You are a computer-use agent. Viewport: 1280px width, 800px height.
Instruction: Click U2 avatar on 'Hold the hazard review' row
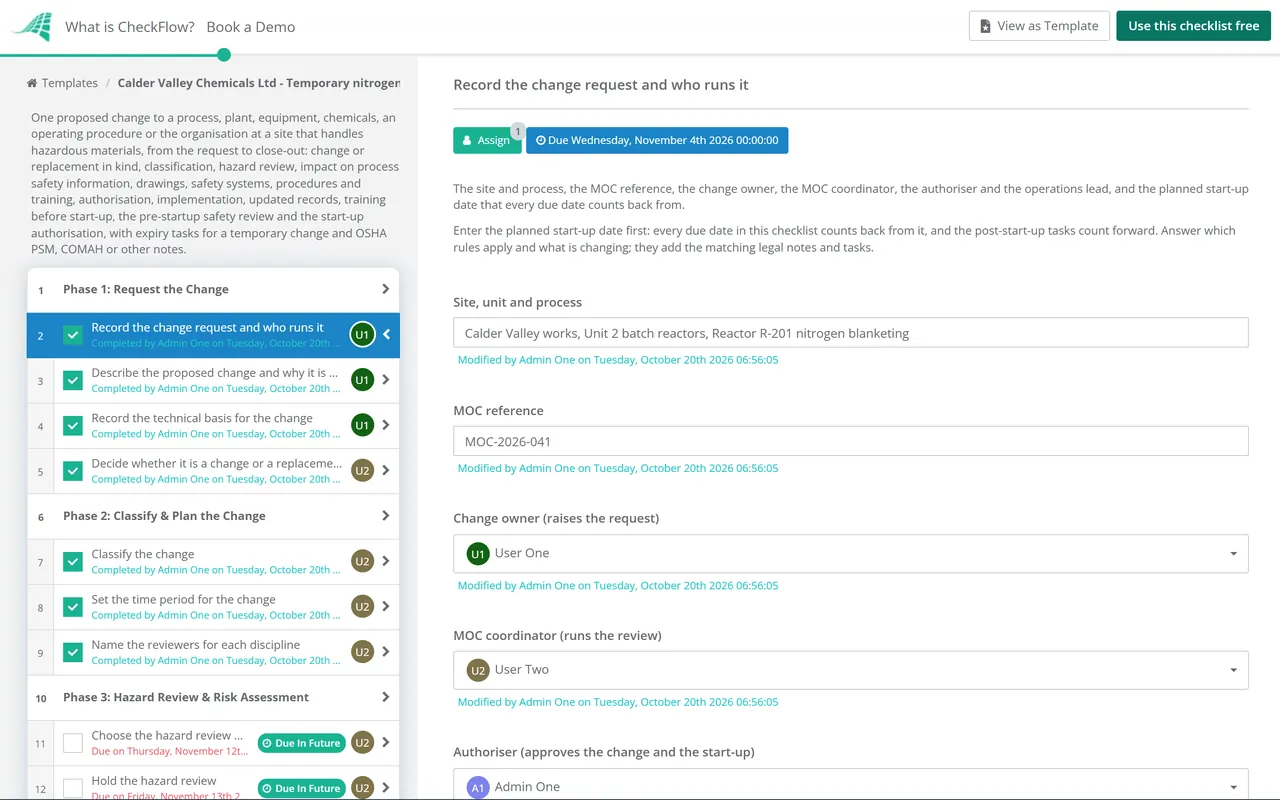[x=362, y=788]
